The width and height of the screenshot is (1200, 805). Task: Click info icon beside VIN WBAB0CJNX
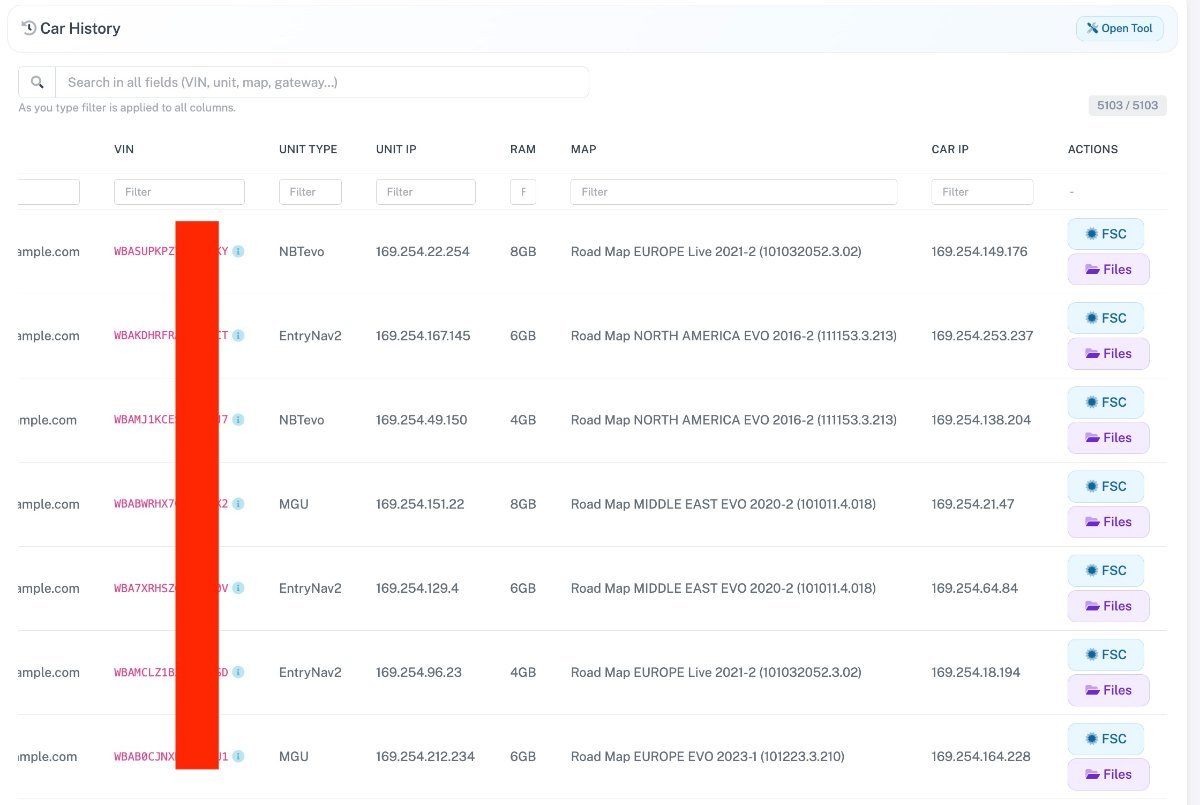(238, 756)
